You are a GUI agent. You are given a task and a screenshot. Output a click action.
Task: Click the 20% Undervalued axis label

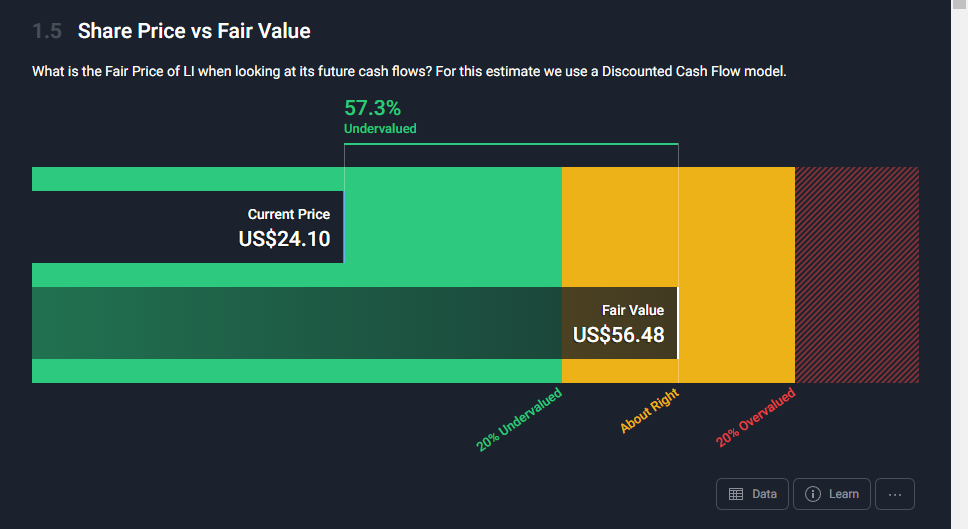pyautogui.click(x=519, y=420)
